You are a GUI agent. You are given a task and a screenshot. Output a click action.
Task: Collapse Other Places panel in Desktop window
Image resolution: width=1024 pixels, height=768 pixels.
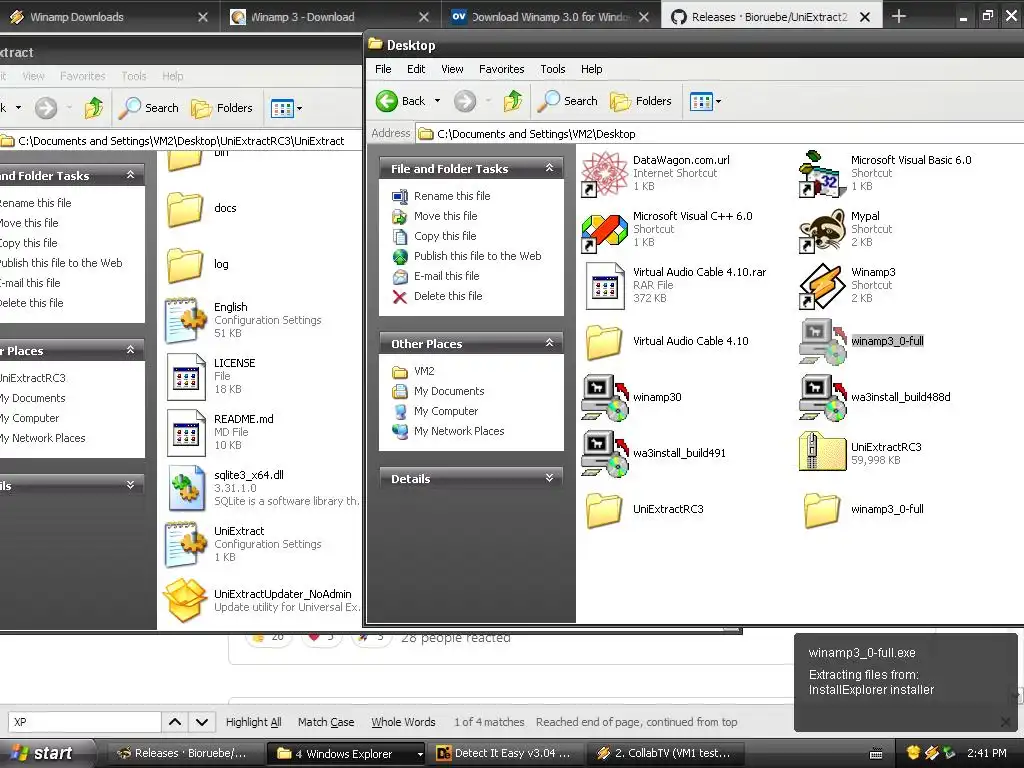pos(549,344)
